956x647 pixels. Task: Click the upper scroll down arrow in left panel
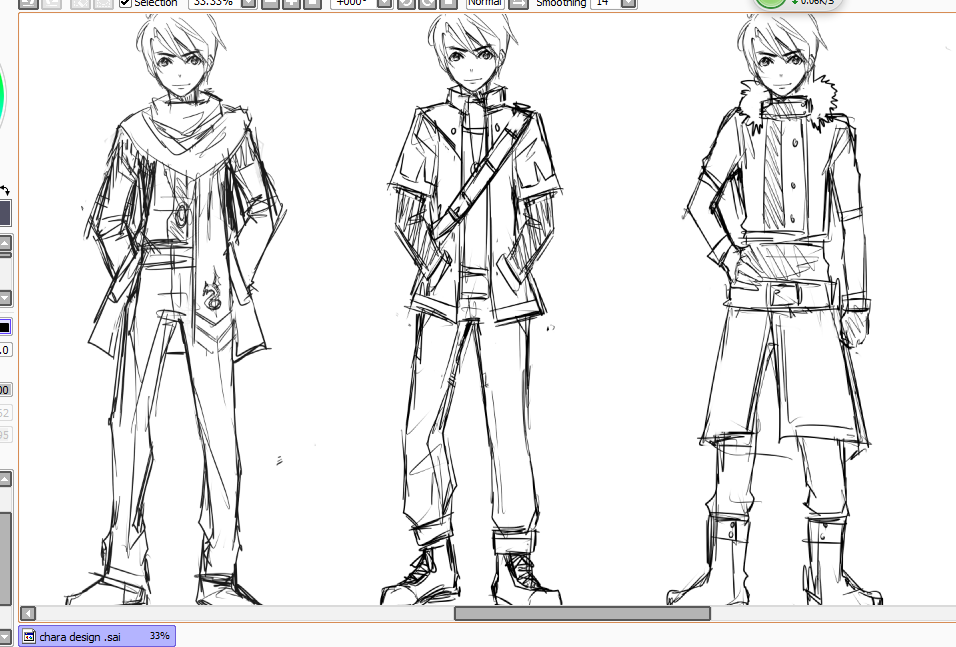tap(5, 298)
